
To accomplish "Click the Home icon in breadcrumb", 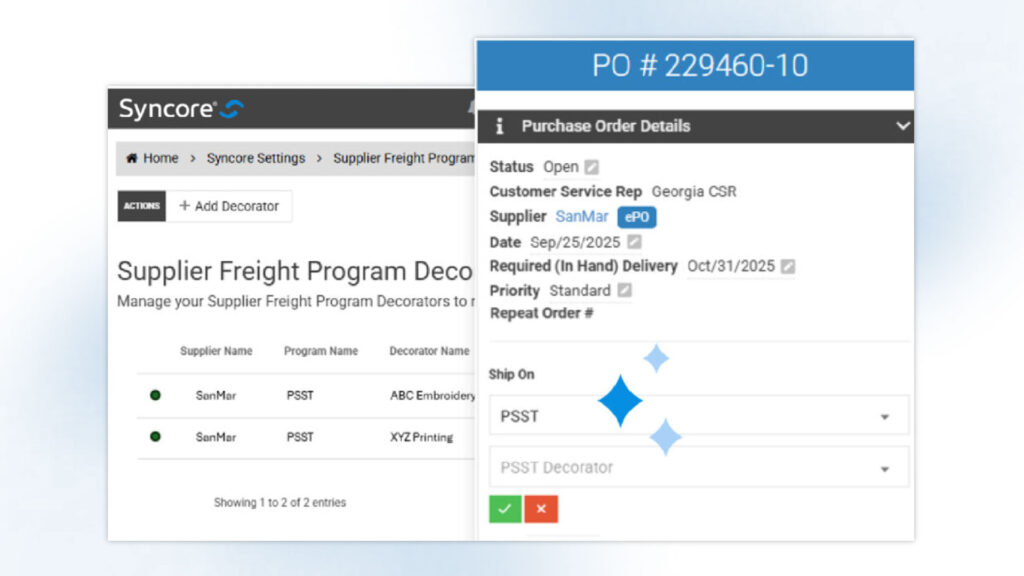I will tap(132, 158).
